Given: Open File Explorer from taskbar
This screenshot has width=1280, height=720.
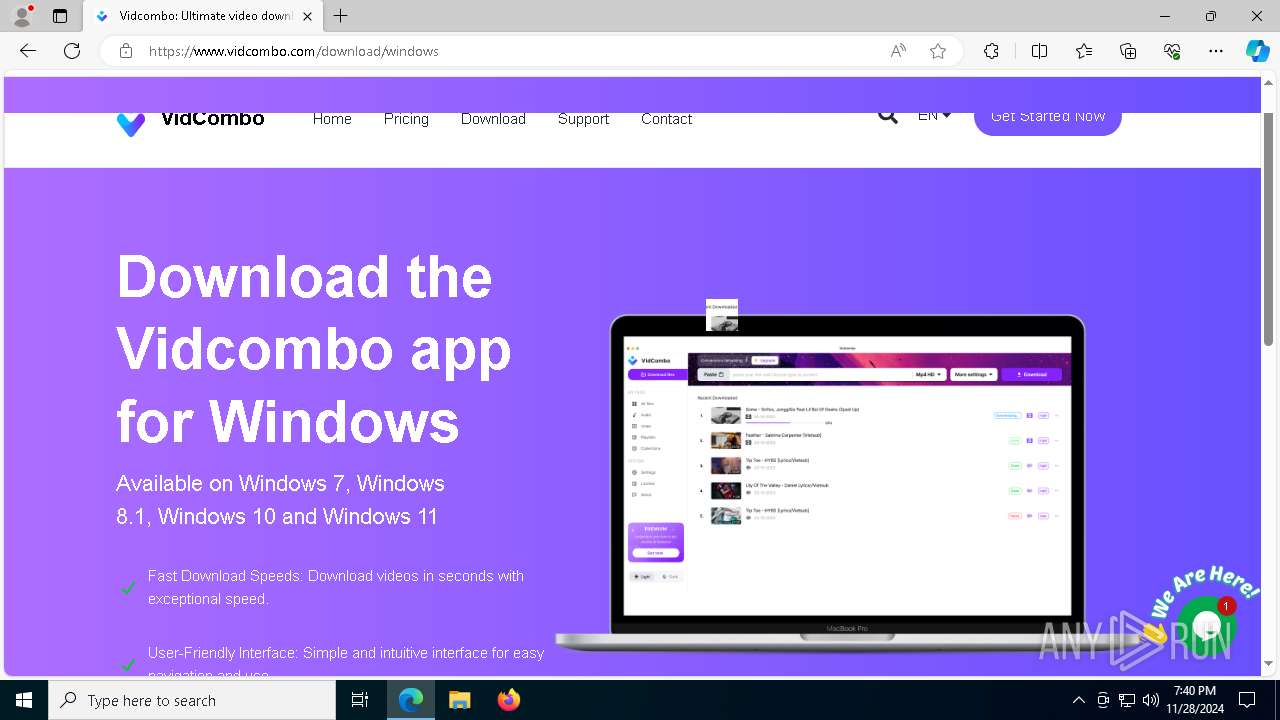Looking at the screenshot, I should tap(459, 700).
